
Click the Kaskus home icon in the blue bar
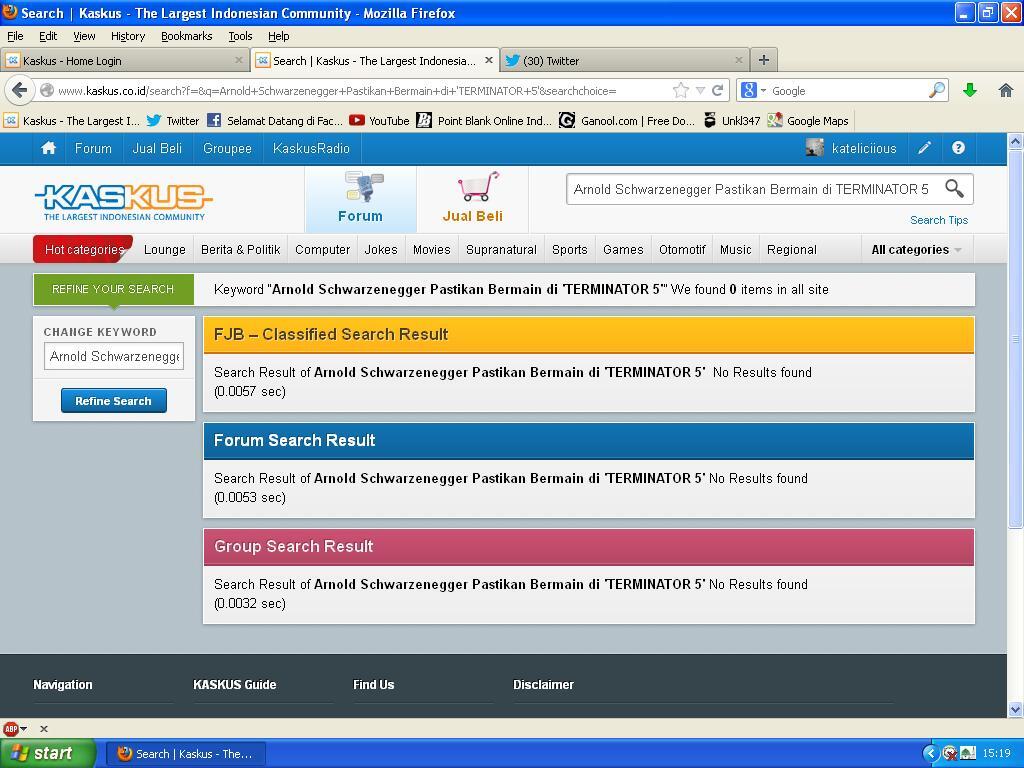(x=48, y=148)
